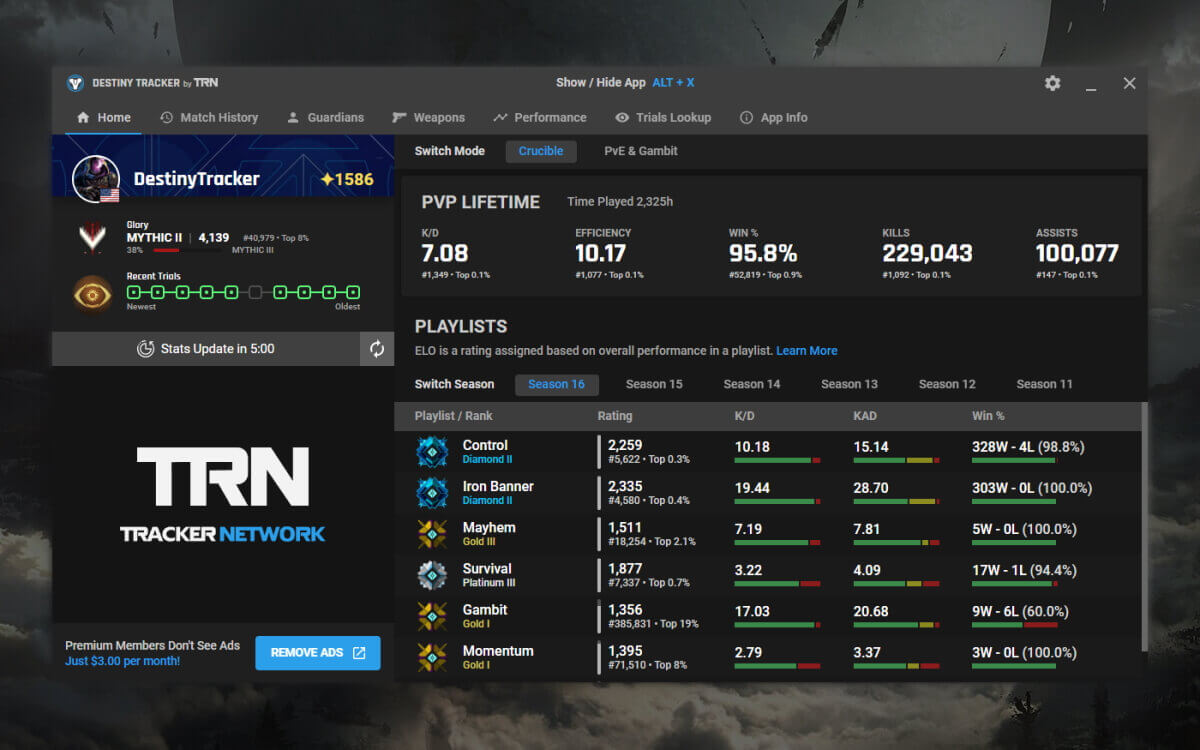Click the oldest Recent Trials match marker
The image size is (1200, 750).
click(x=353, y=292)
